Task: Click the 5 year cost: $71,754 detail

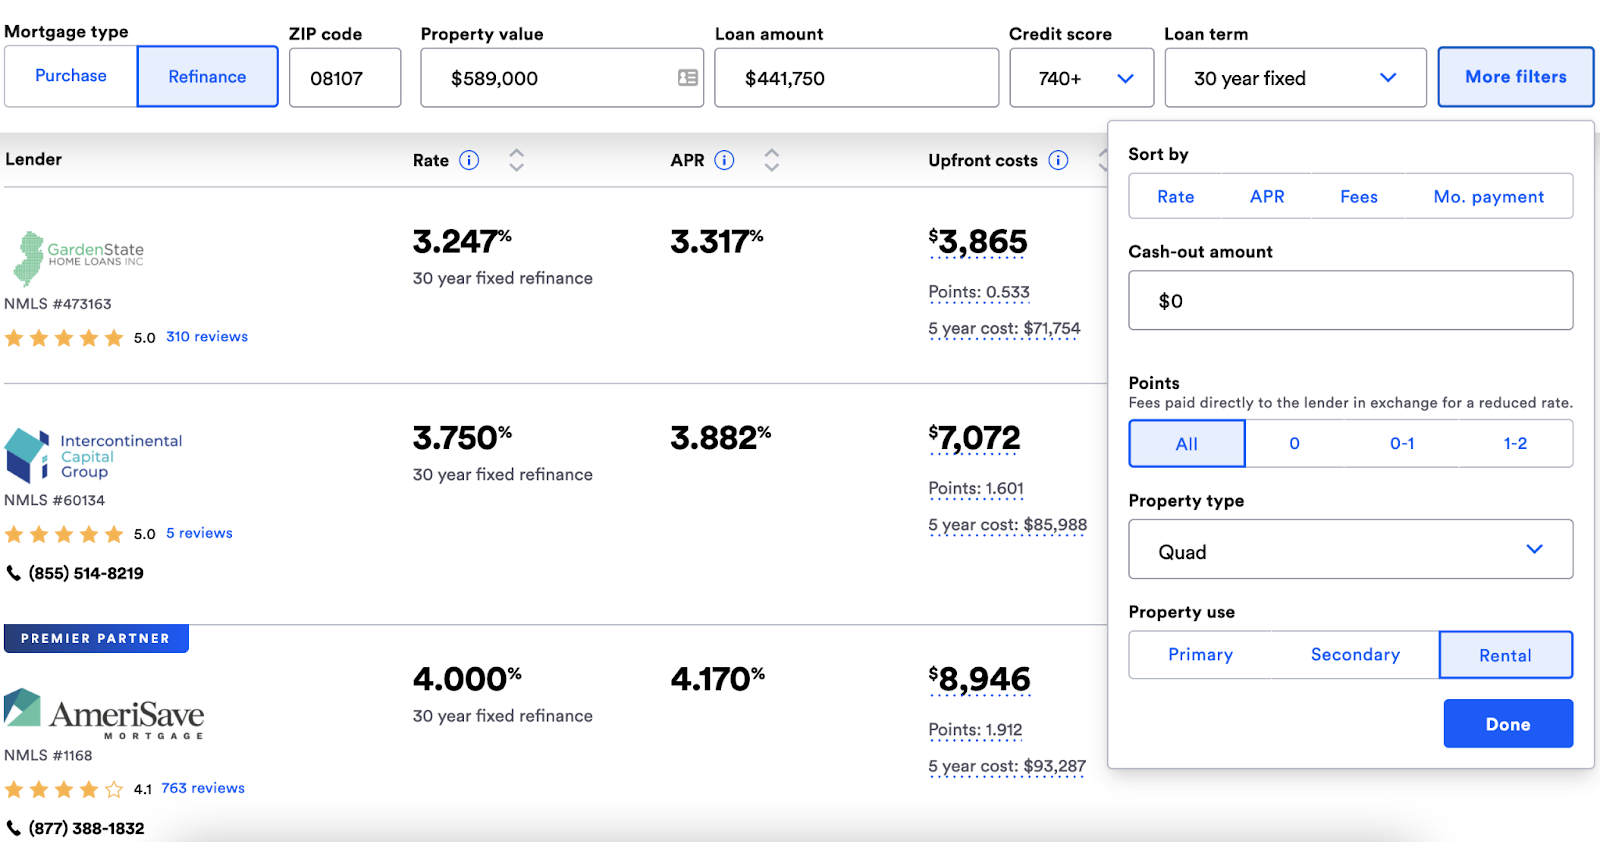Action: tap(1004, 328)
